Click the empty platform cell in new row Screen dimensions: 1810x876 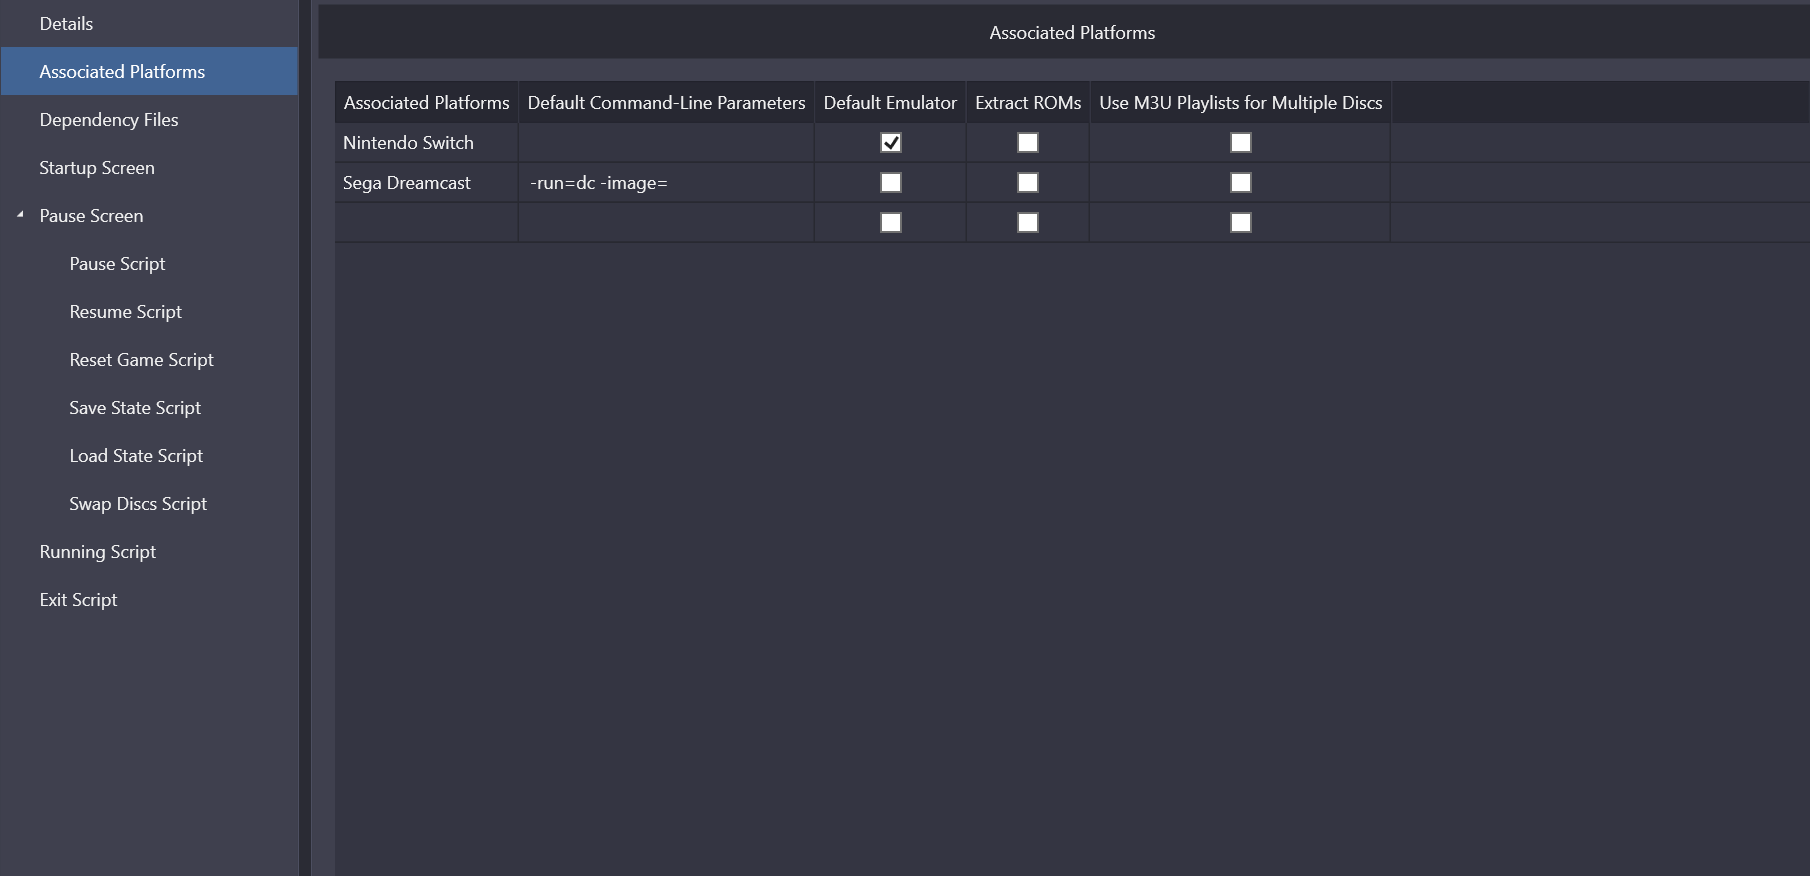[x=427, y=223]
